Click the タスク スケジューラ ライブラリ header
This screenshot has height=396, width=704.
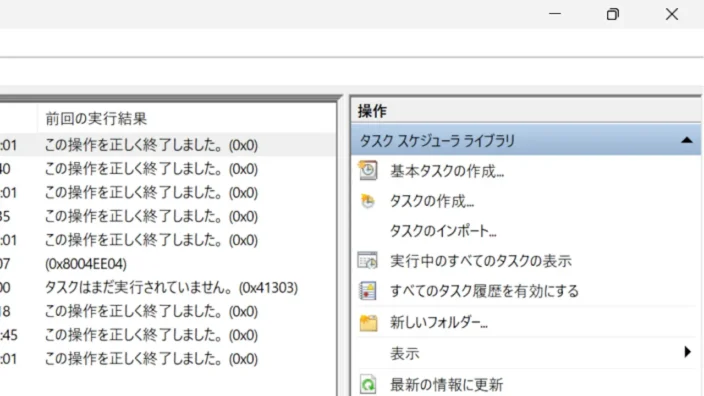[526, 141]
